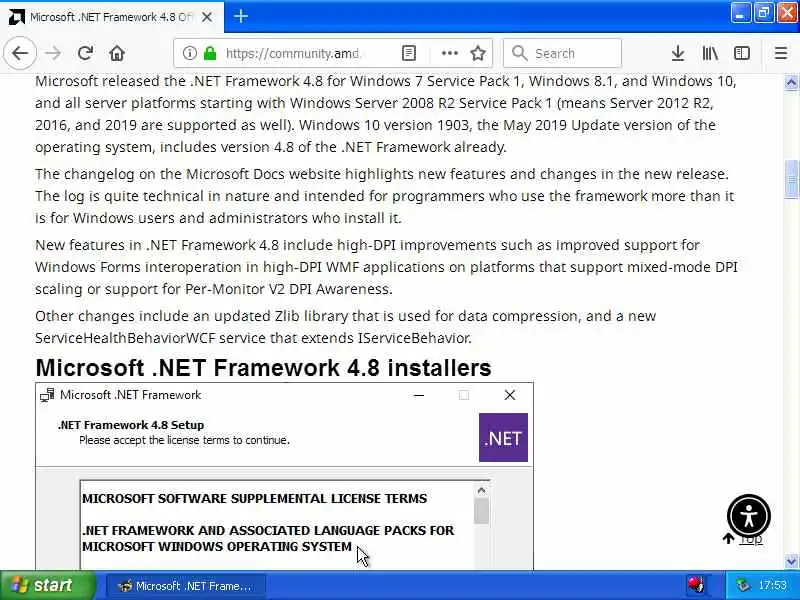Image resolution: width=800 pixels, height=600 pixels.
Task: Click the green secure connection padlock
Action: [210, 53]
